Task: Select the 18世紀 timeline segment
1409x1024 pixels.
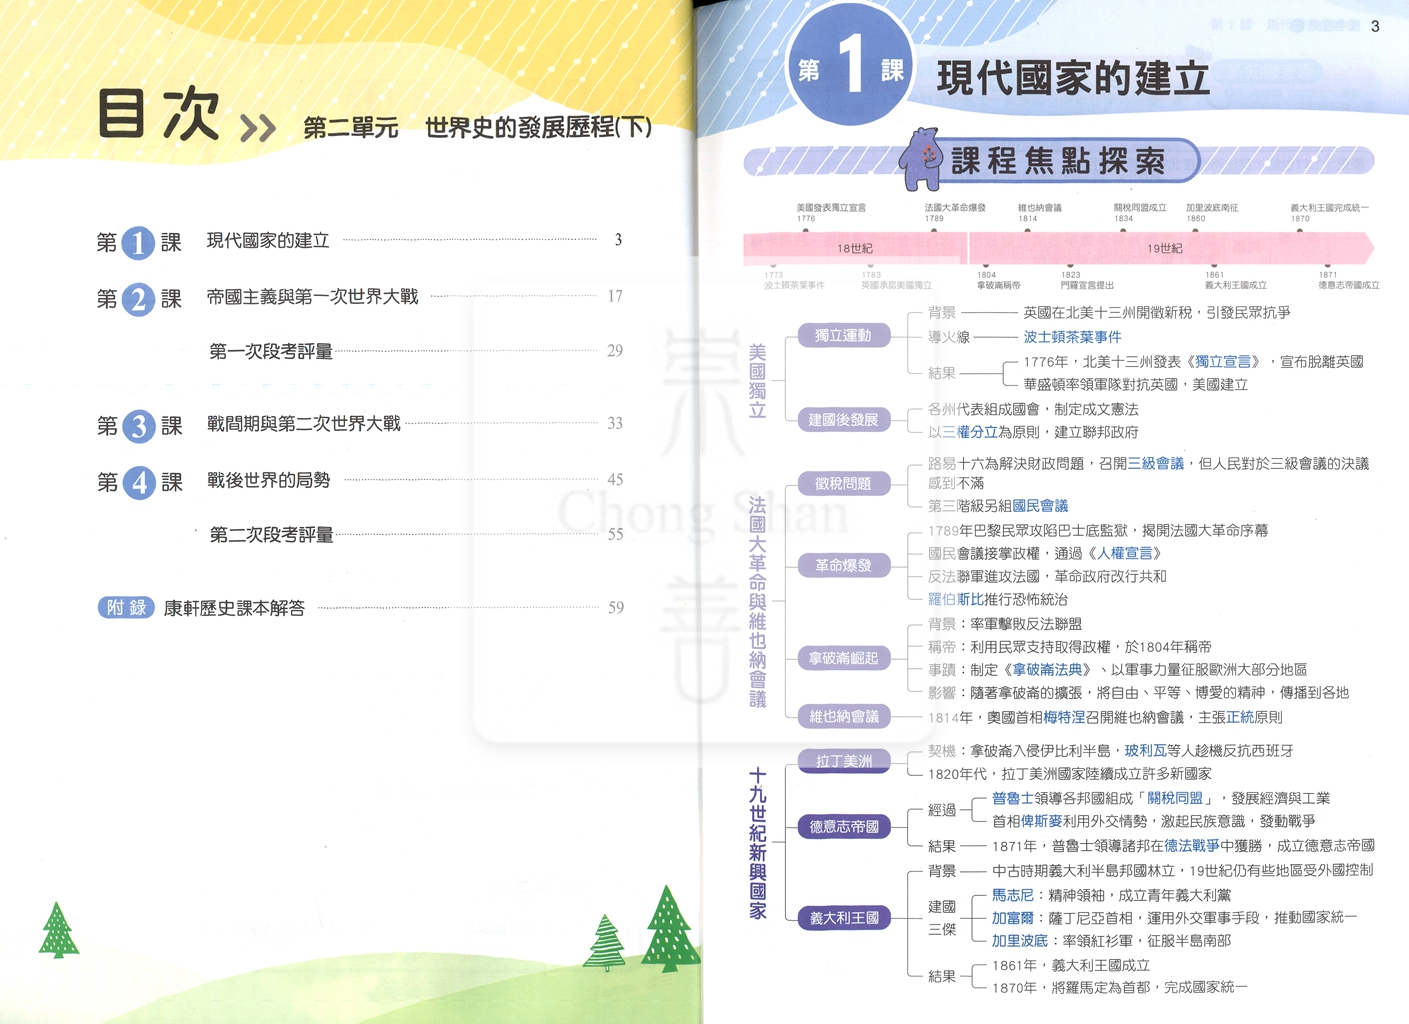Action: 855,248
